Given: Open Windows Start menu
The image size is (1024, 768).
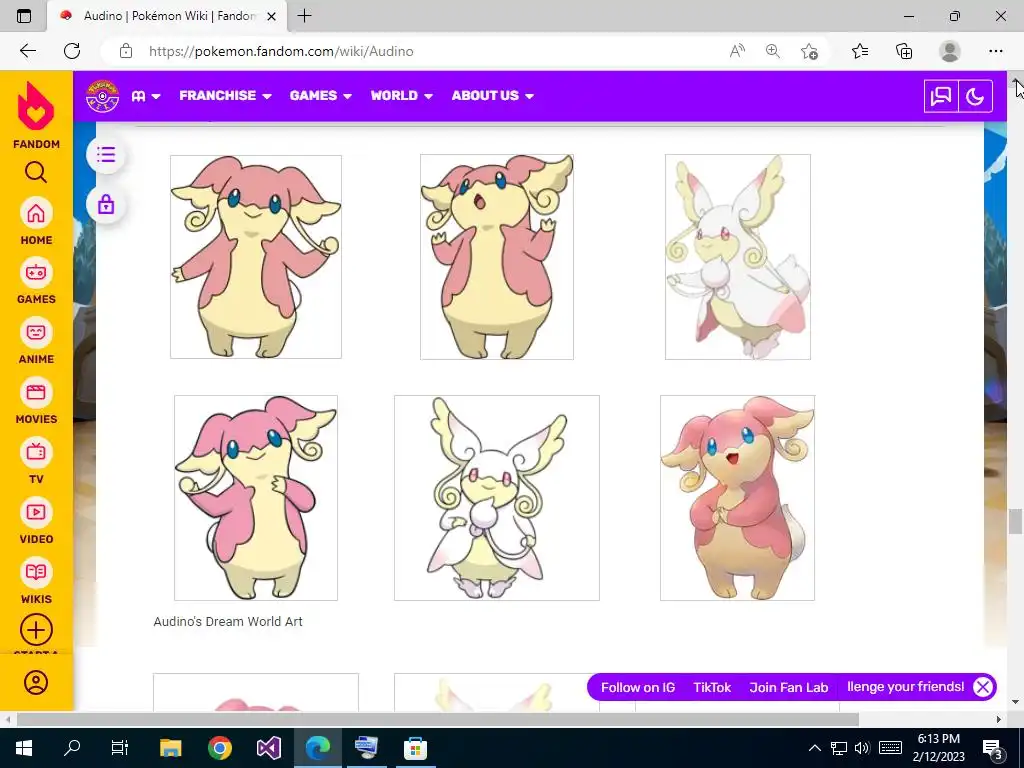Looking at the screenshot, I should tap(24, 748).
